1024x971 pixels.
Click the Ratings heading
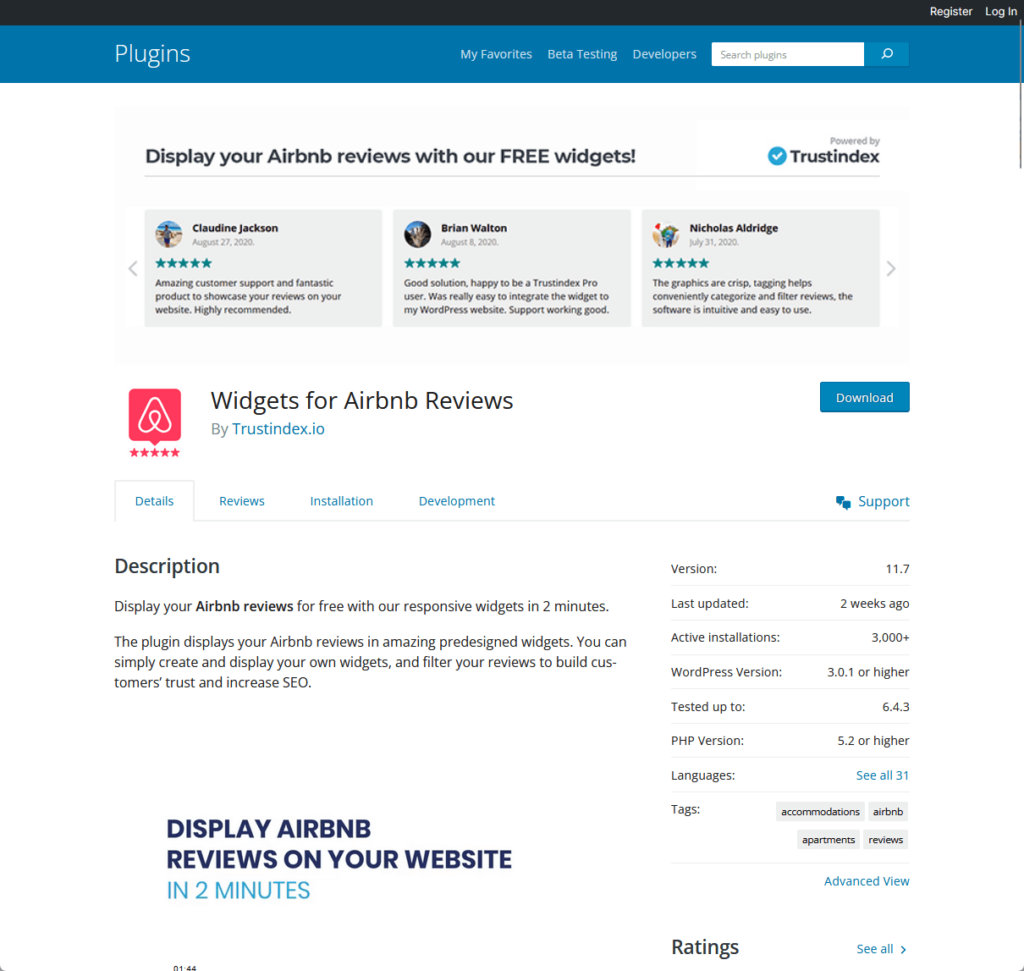point(705,947)
